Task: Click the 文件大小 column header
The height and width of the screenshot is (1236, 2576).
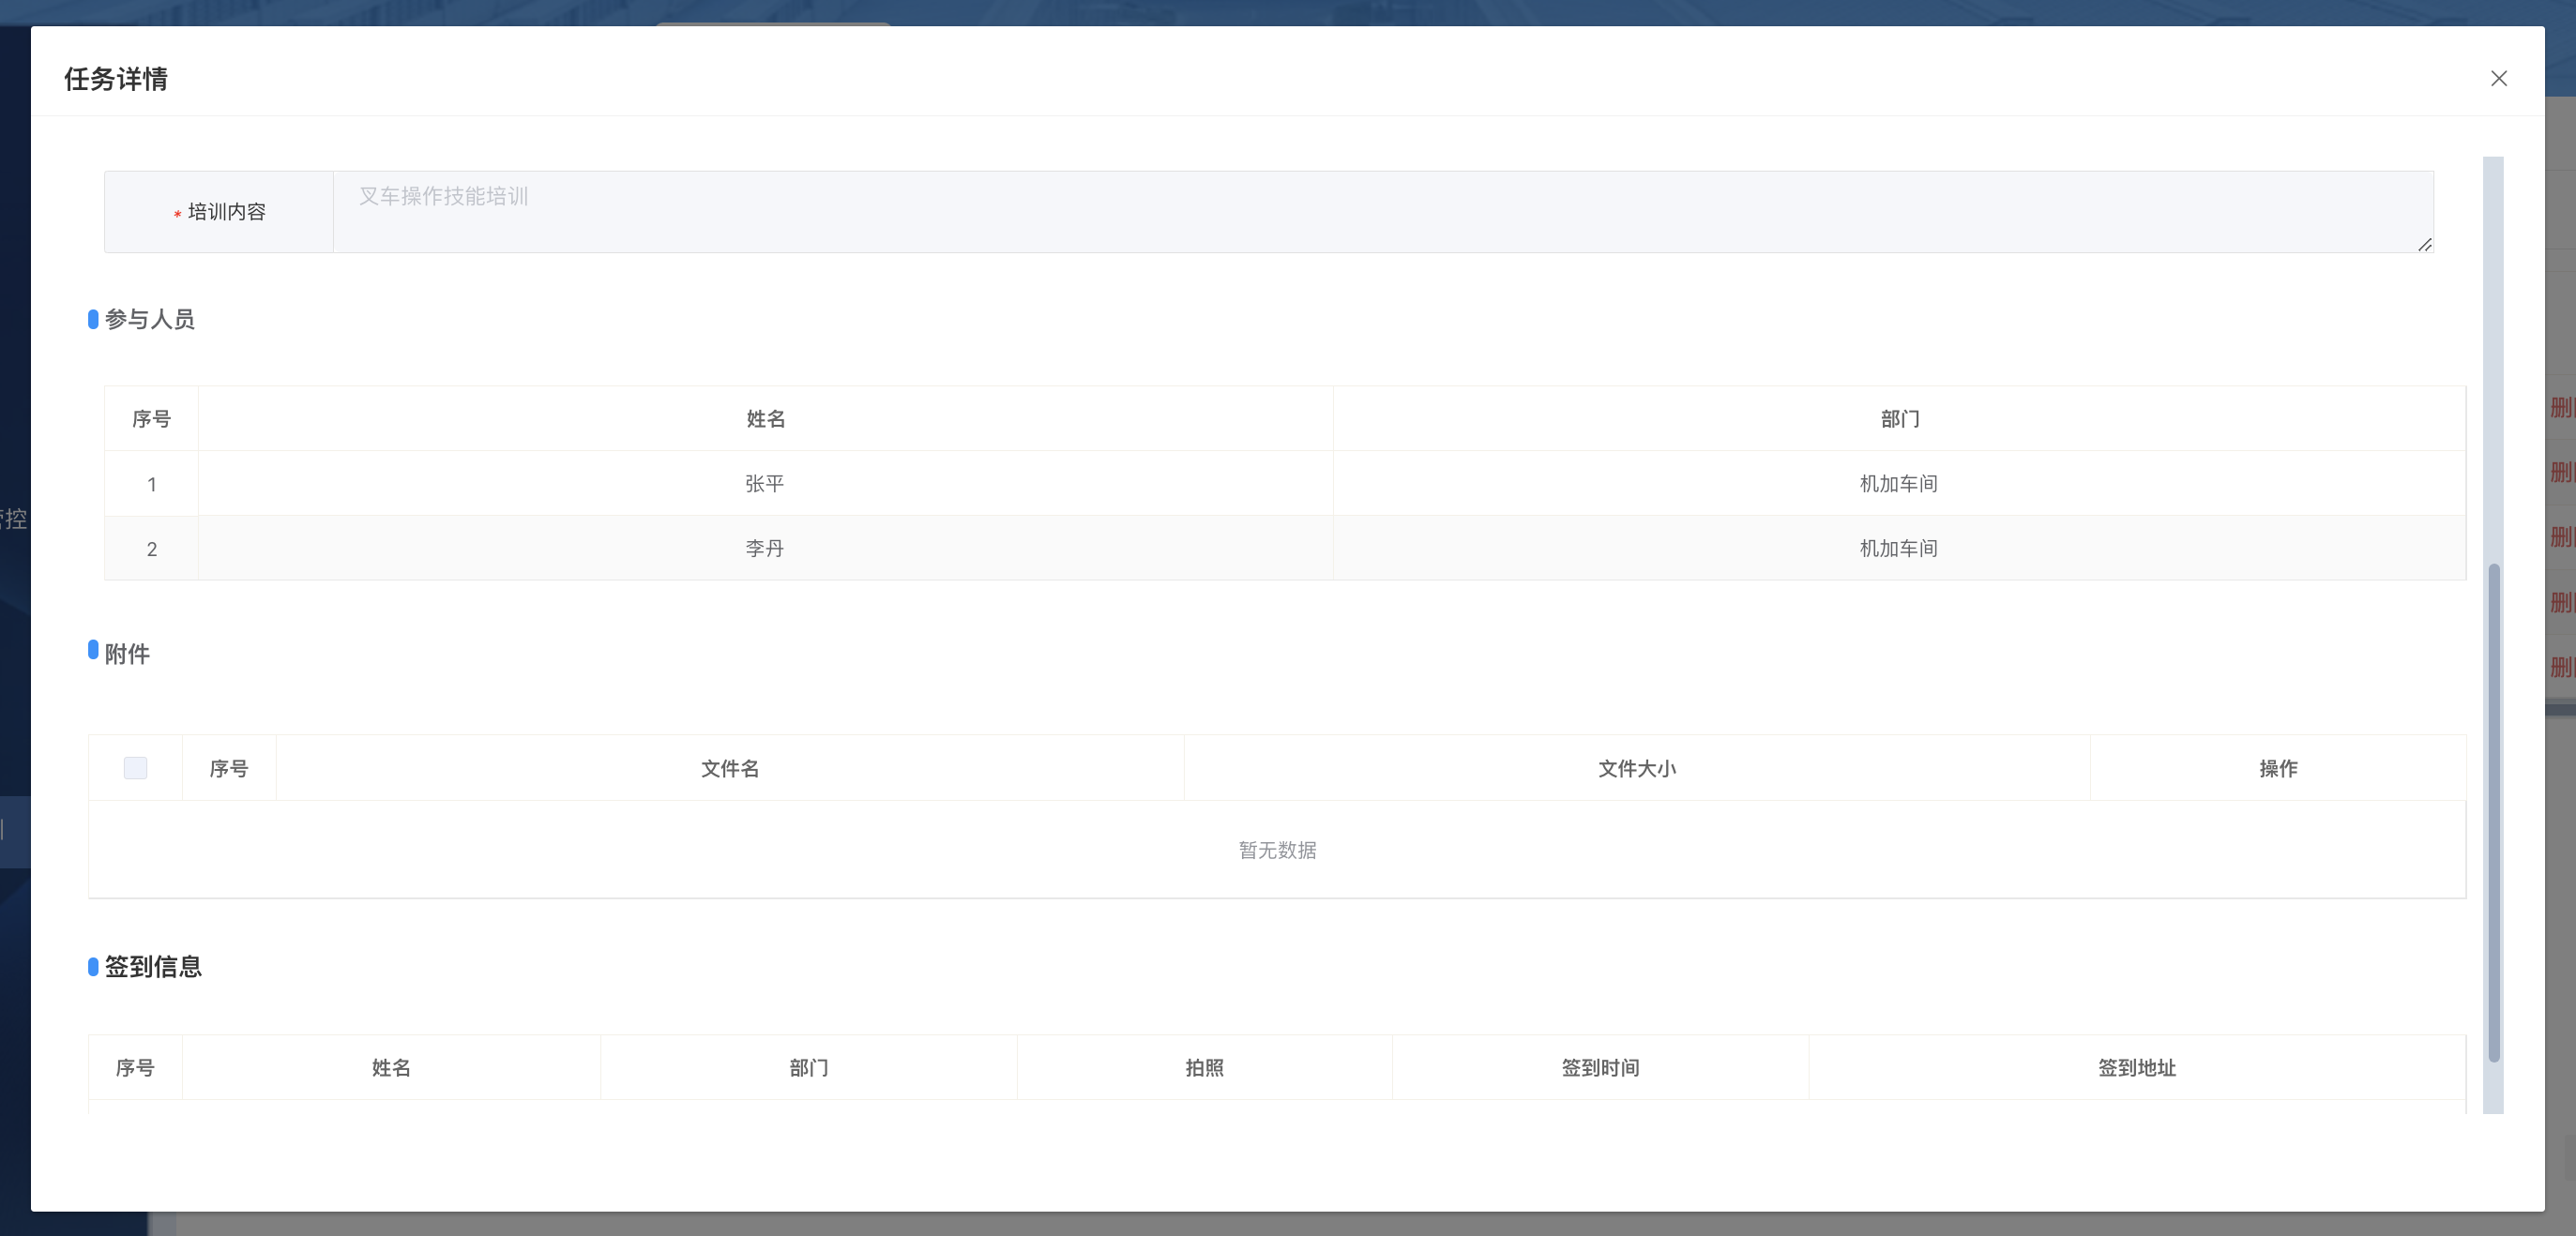Action: [1636, 768]
